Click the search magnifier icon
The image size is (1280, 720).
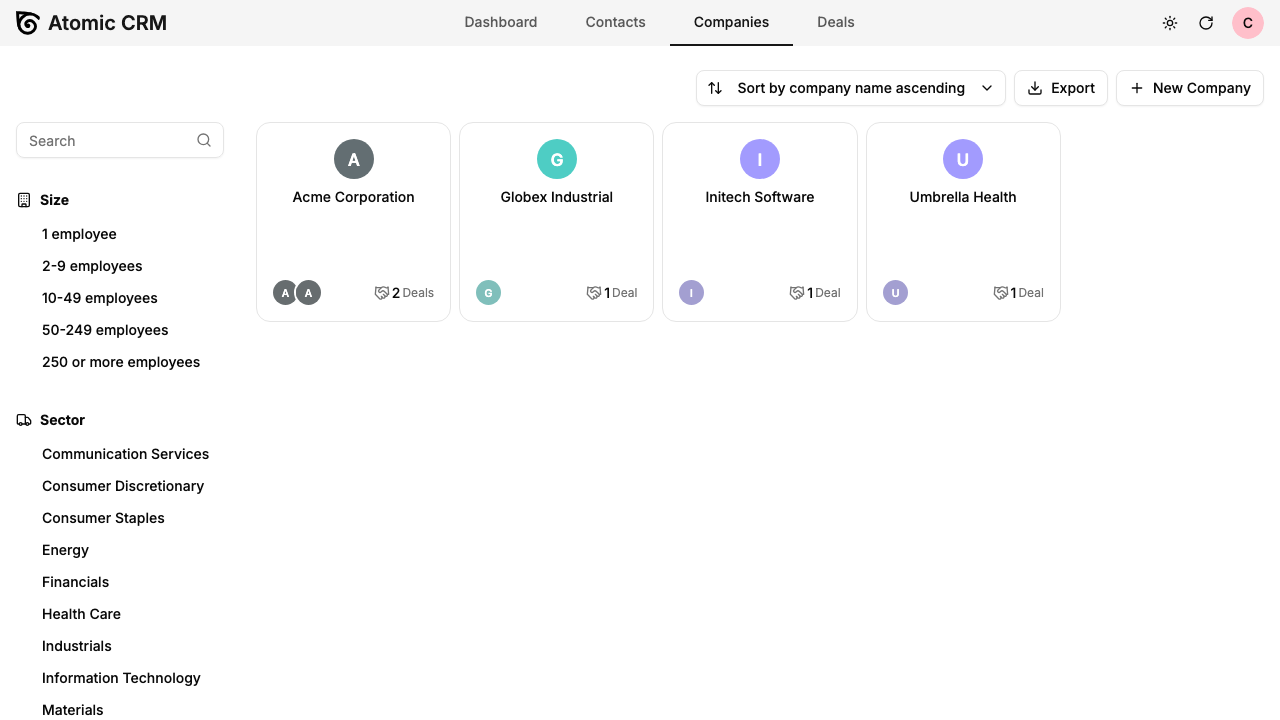click(204, 140)
